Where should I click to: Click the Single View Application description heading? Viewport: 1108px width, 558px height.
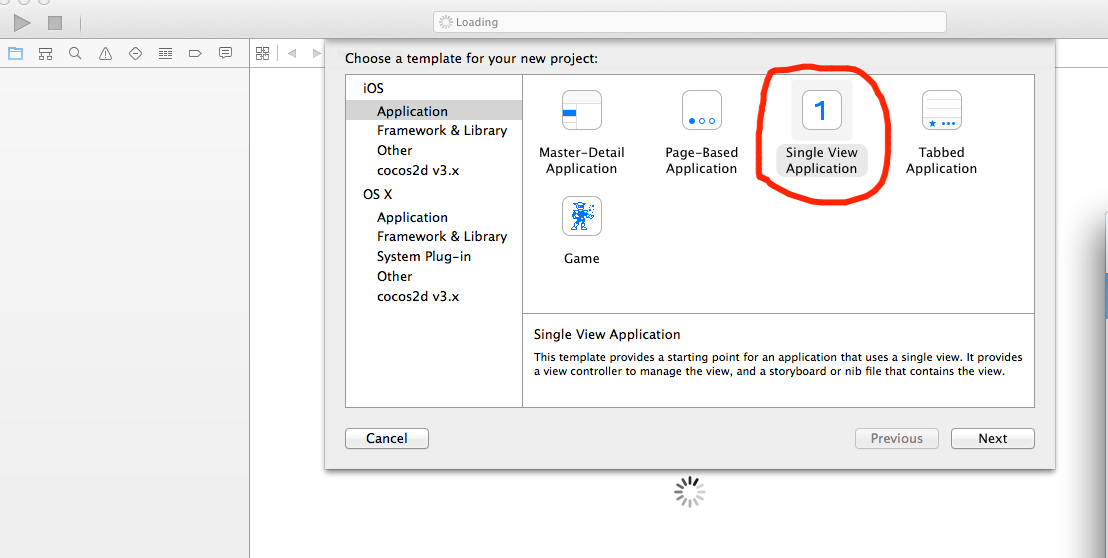607,334
